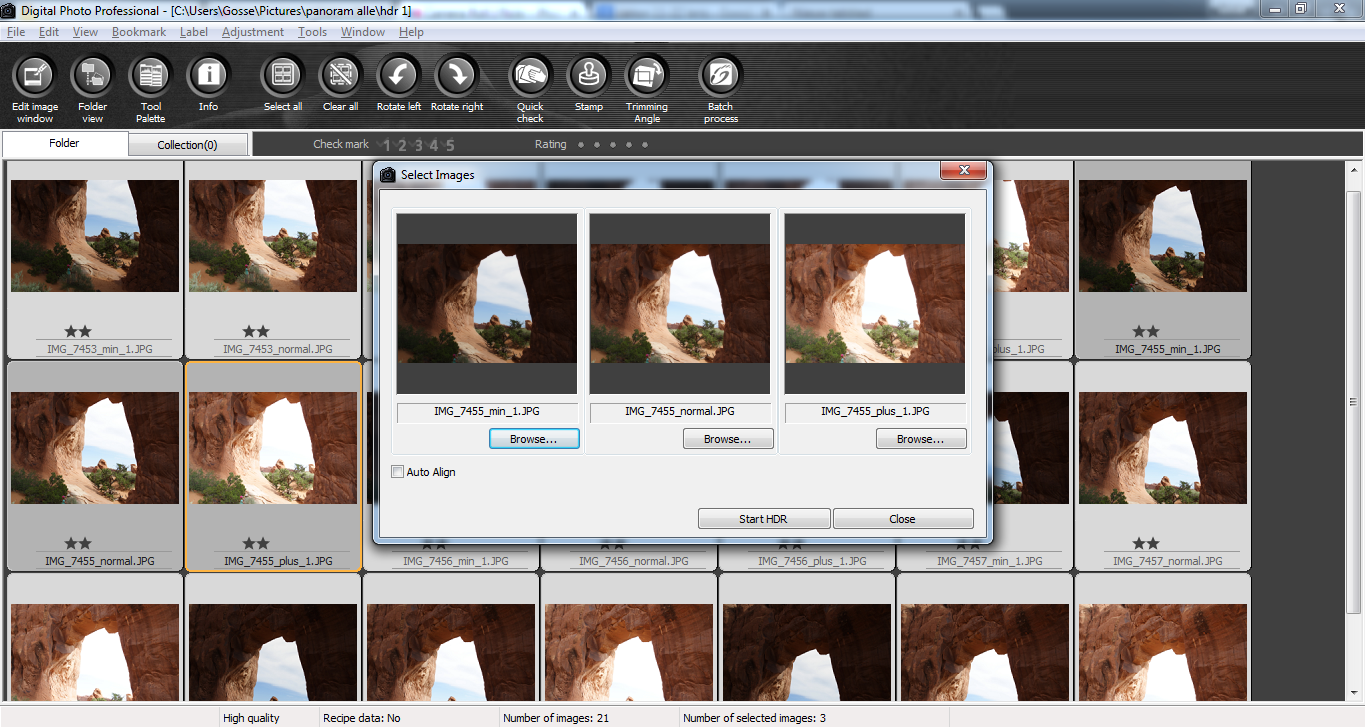Screen dimensions: 1365x728
Task: Click the fifth Rating dot
Action: (645, 145)
